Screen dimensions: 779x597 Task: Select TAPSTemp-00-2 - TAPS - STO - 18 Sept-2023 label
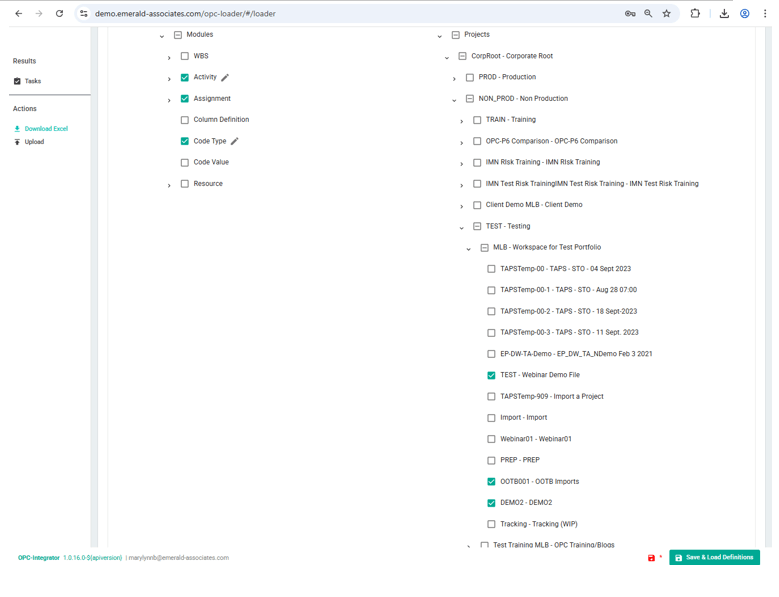[x=568, y=311]
